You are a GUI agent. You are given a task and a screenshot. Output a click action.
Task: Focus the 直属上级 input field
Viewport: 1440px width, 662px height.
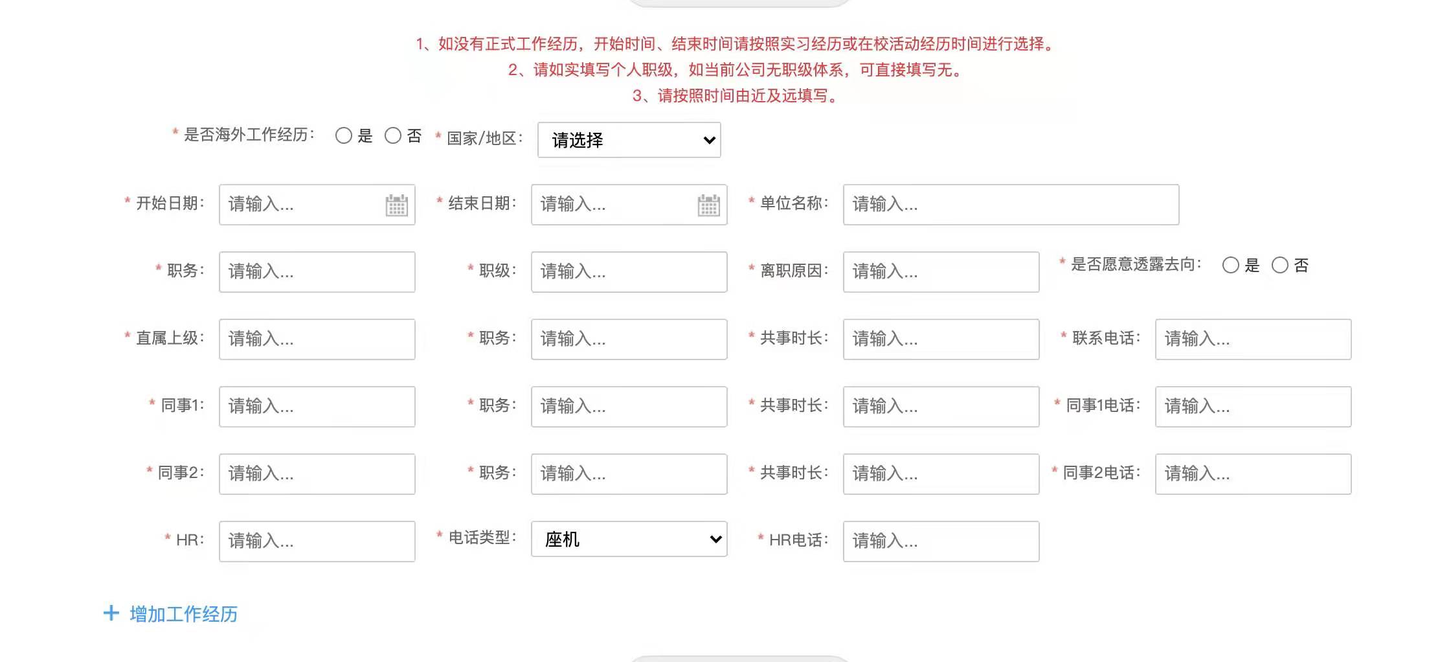point(317,339)
